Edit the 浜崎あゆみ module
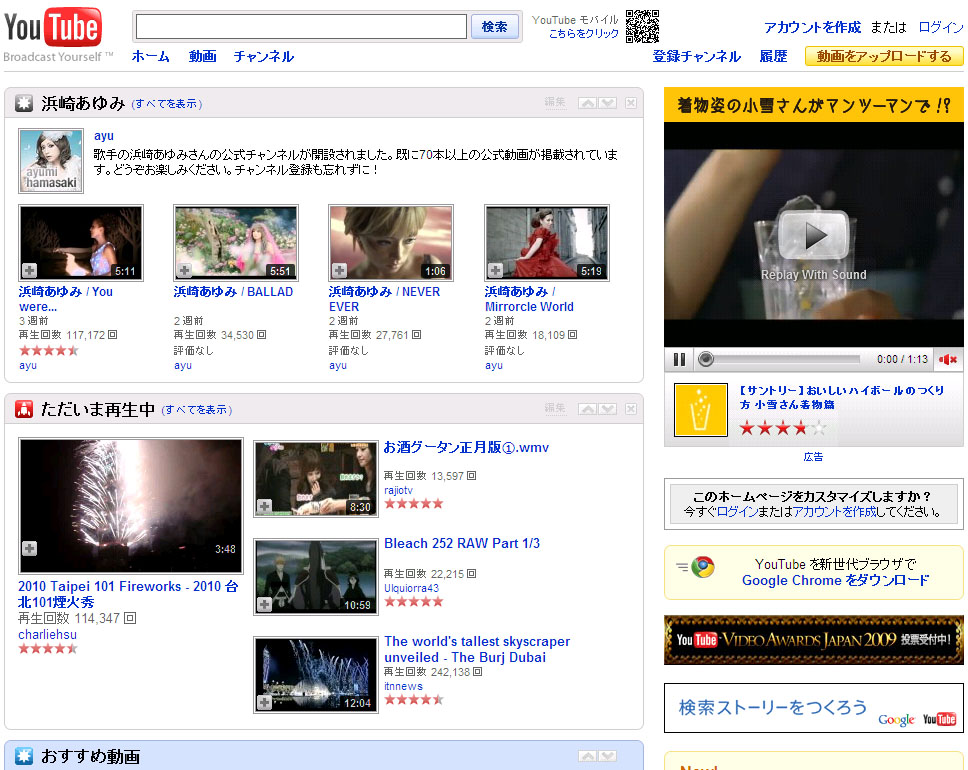The width and height of the screenshot is (968, 770). coord(554,103)
